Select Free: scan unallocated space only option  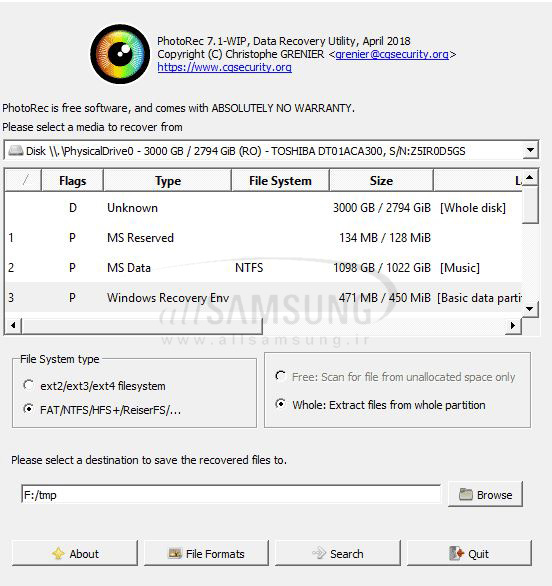pos(281,376)
